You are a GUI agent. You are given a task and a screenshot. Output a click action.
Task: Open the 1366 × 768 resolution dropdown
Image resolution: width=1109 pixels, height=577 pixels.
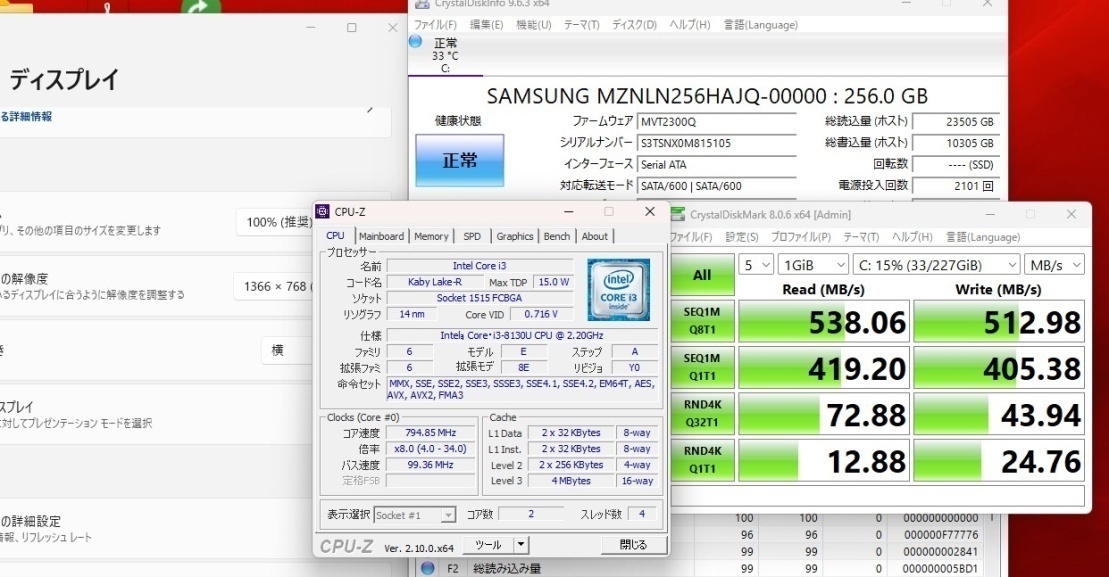click(274, 286)
